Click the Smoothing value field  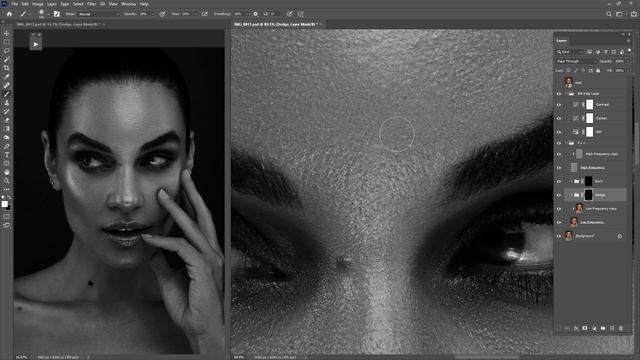(238, 14)
